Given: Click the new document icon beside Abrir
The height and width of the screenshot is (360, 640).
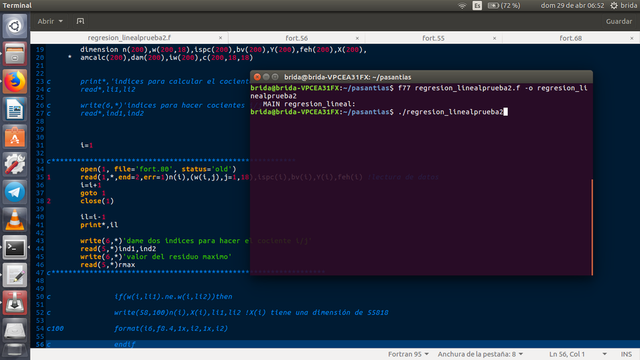Looking at the screenshot, I should (80, 21).
